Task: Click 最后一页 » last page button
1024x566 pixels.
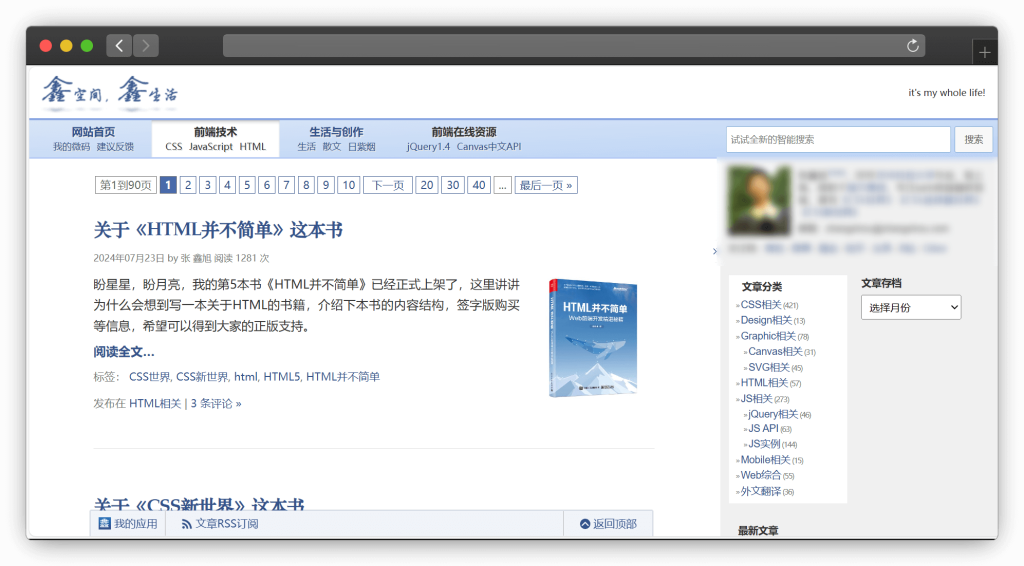Action: [x=546, y=185]
